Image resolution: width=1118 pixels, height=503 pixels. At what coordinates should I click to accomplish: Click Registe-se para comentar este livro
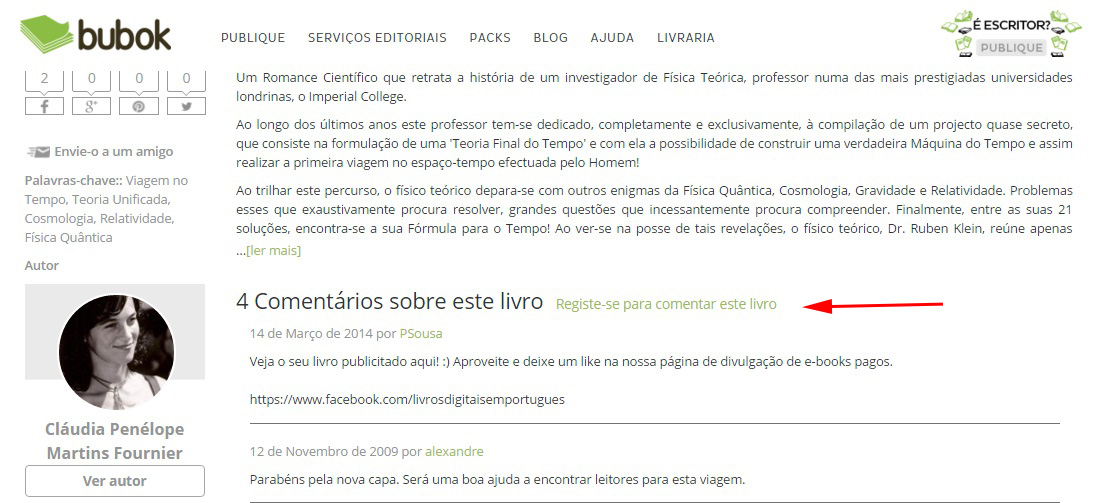[666, 304]
